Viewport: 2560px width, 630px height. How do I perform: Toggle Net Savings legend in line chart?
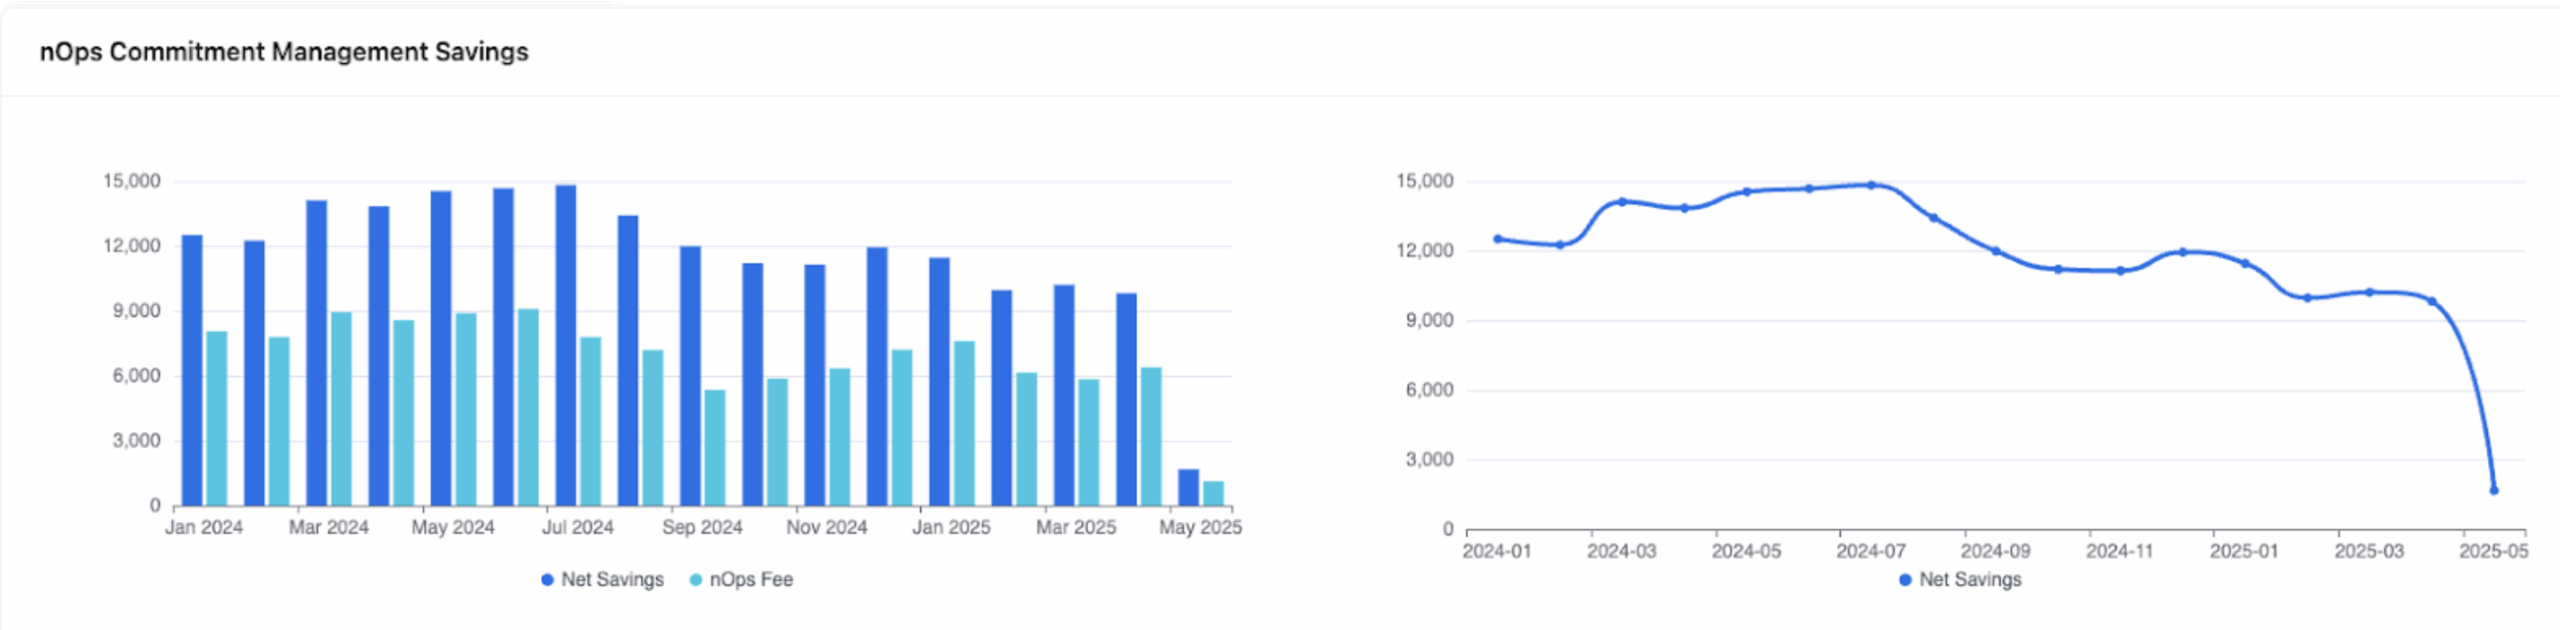point(1960,580)
